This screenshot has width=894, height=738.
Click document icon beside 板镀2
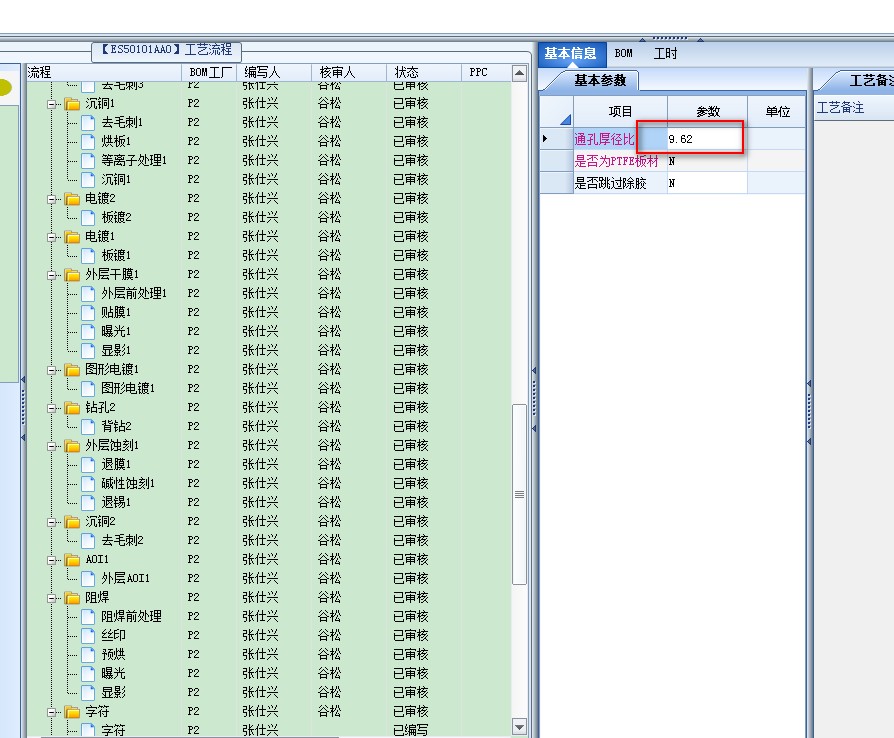coord(88,217)
